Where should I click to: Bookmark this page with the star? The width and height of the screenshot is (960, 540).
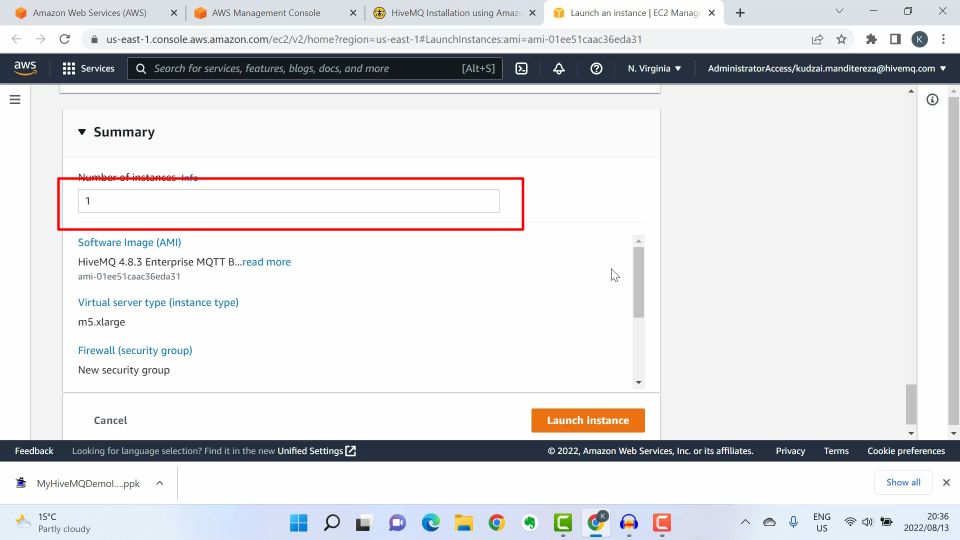point(841,39)
